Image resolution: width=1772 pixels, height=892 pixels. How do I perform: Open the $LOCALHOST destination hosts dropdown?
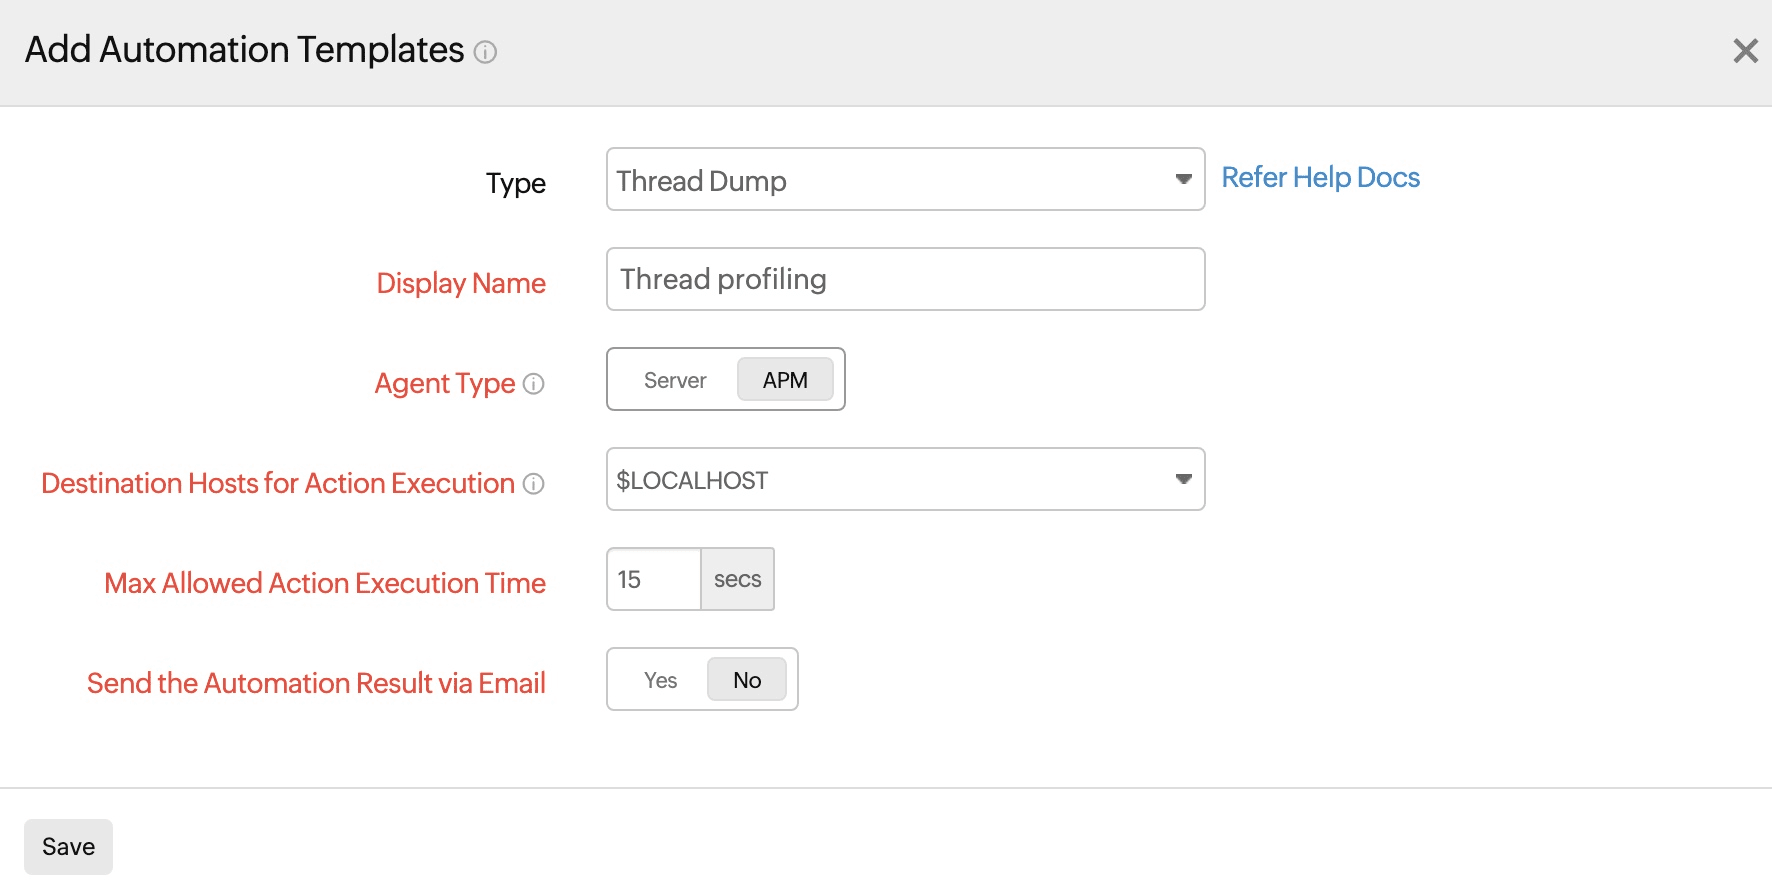pos(905,480)
